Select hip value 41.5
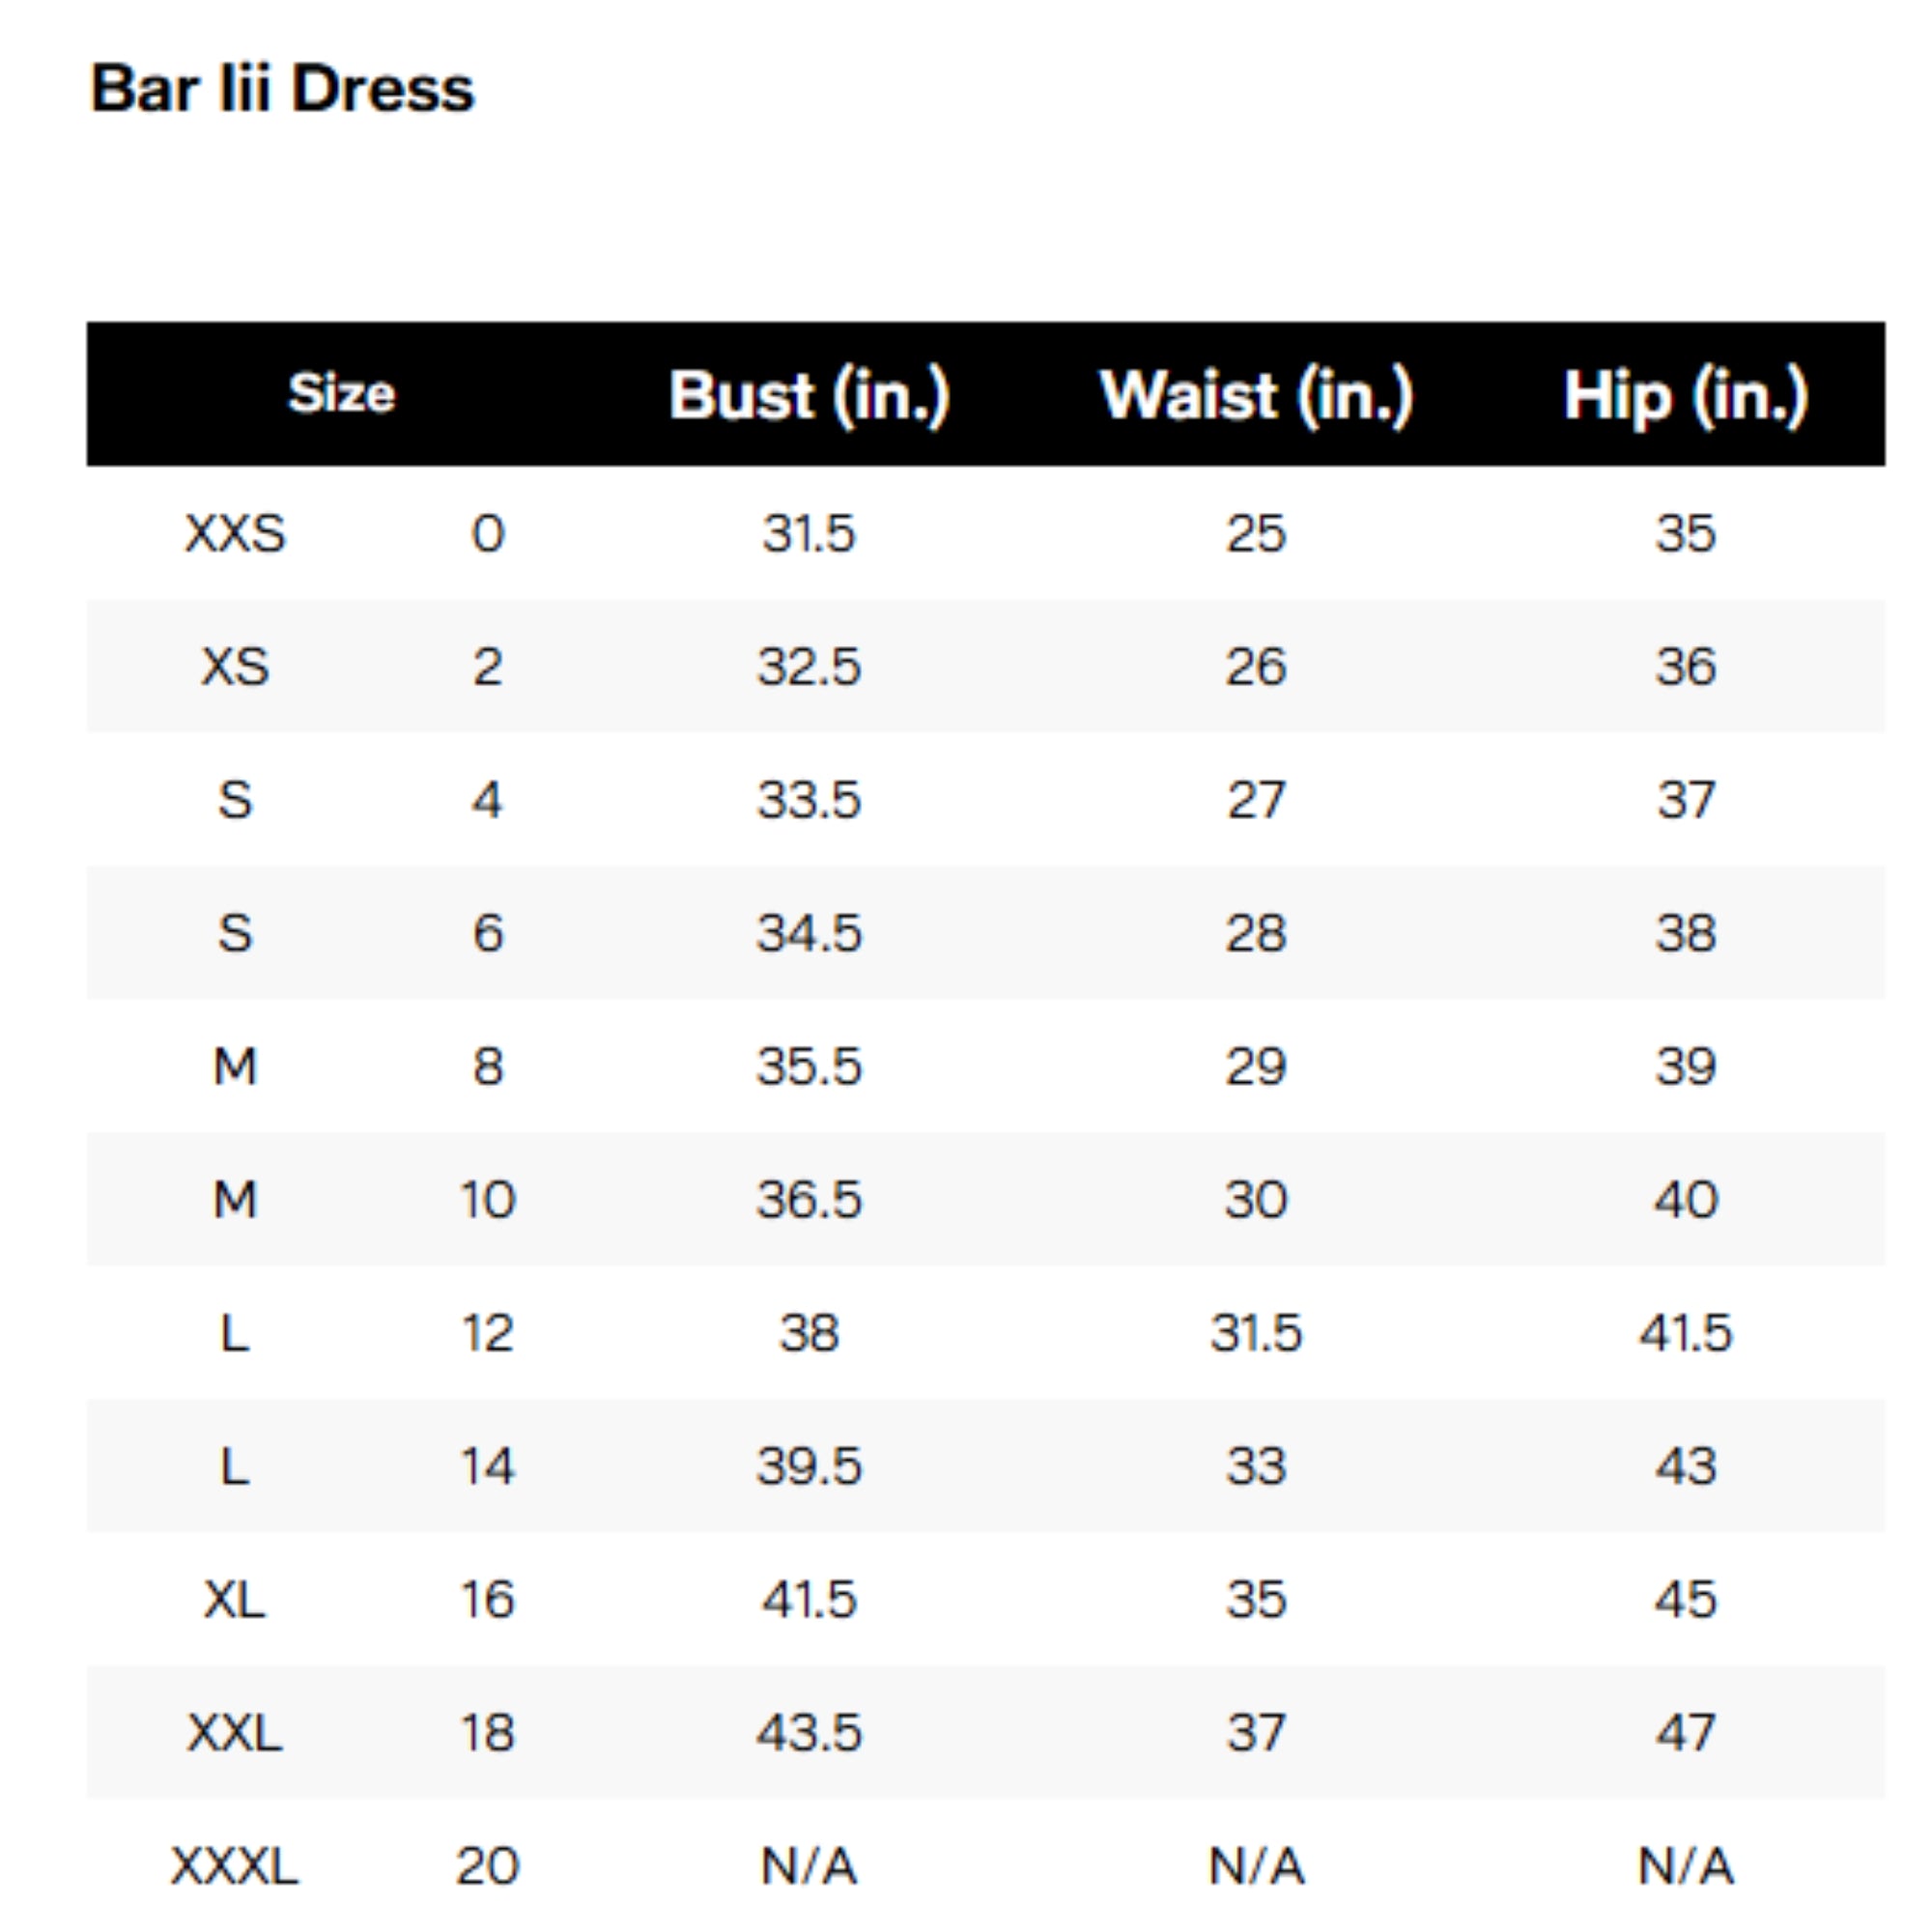 (x=1685, y=1333)
